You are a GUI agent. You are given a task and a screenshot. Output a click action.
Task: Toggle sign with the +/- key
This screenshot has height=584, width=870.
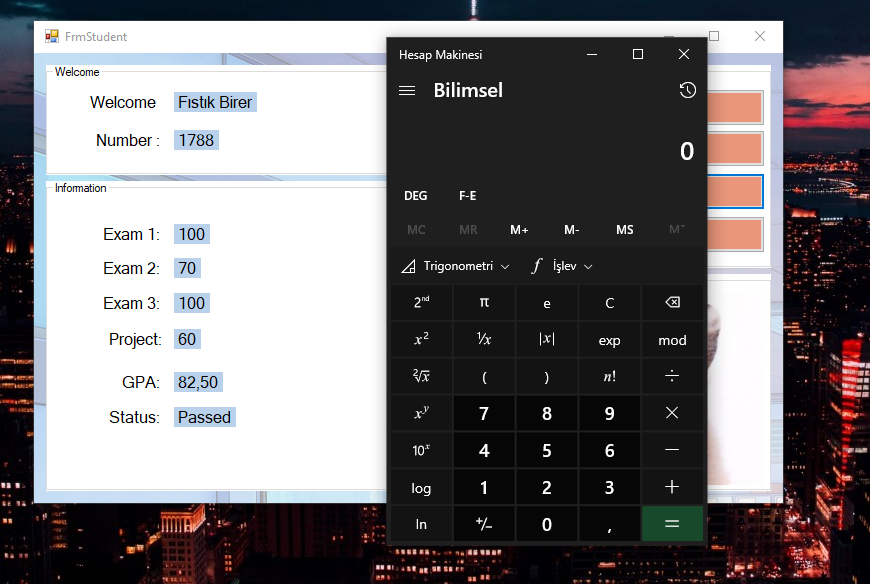[x=484, y=524]
